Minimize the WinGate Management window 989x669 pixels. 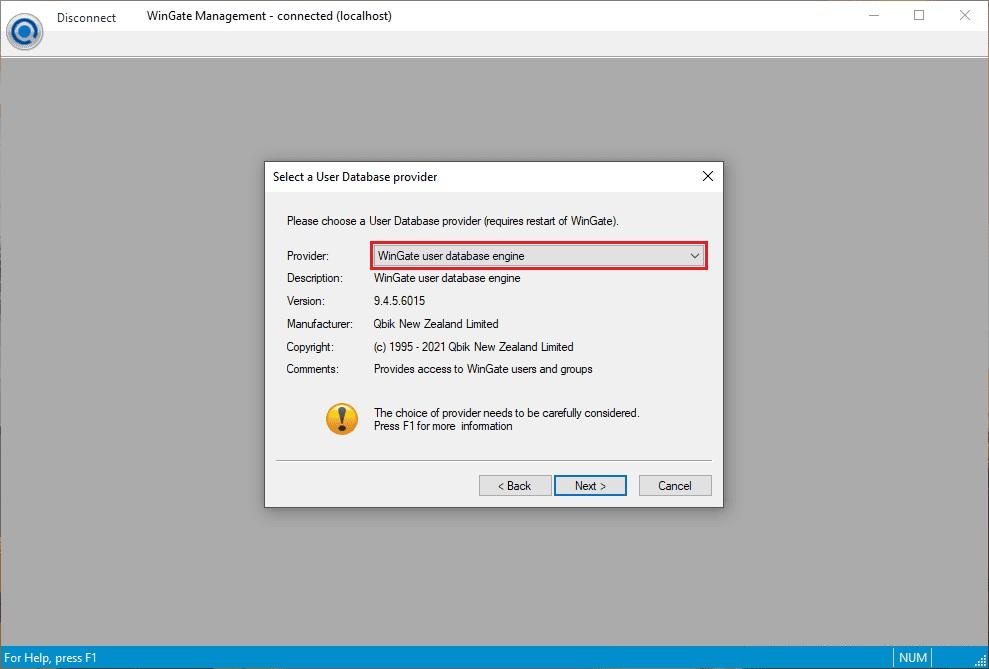(x=874, y=15)
